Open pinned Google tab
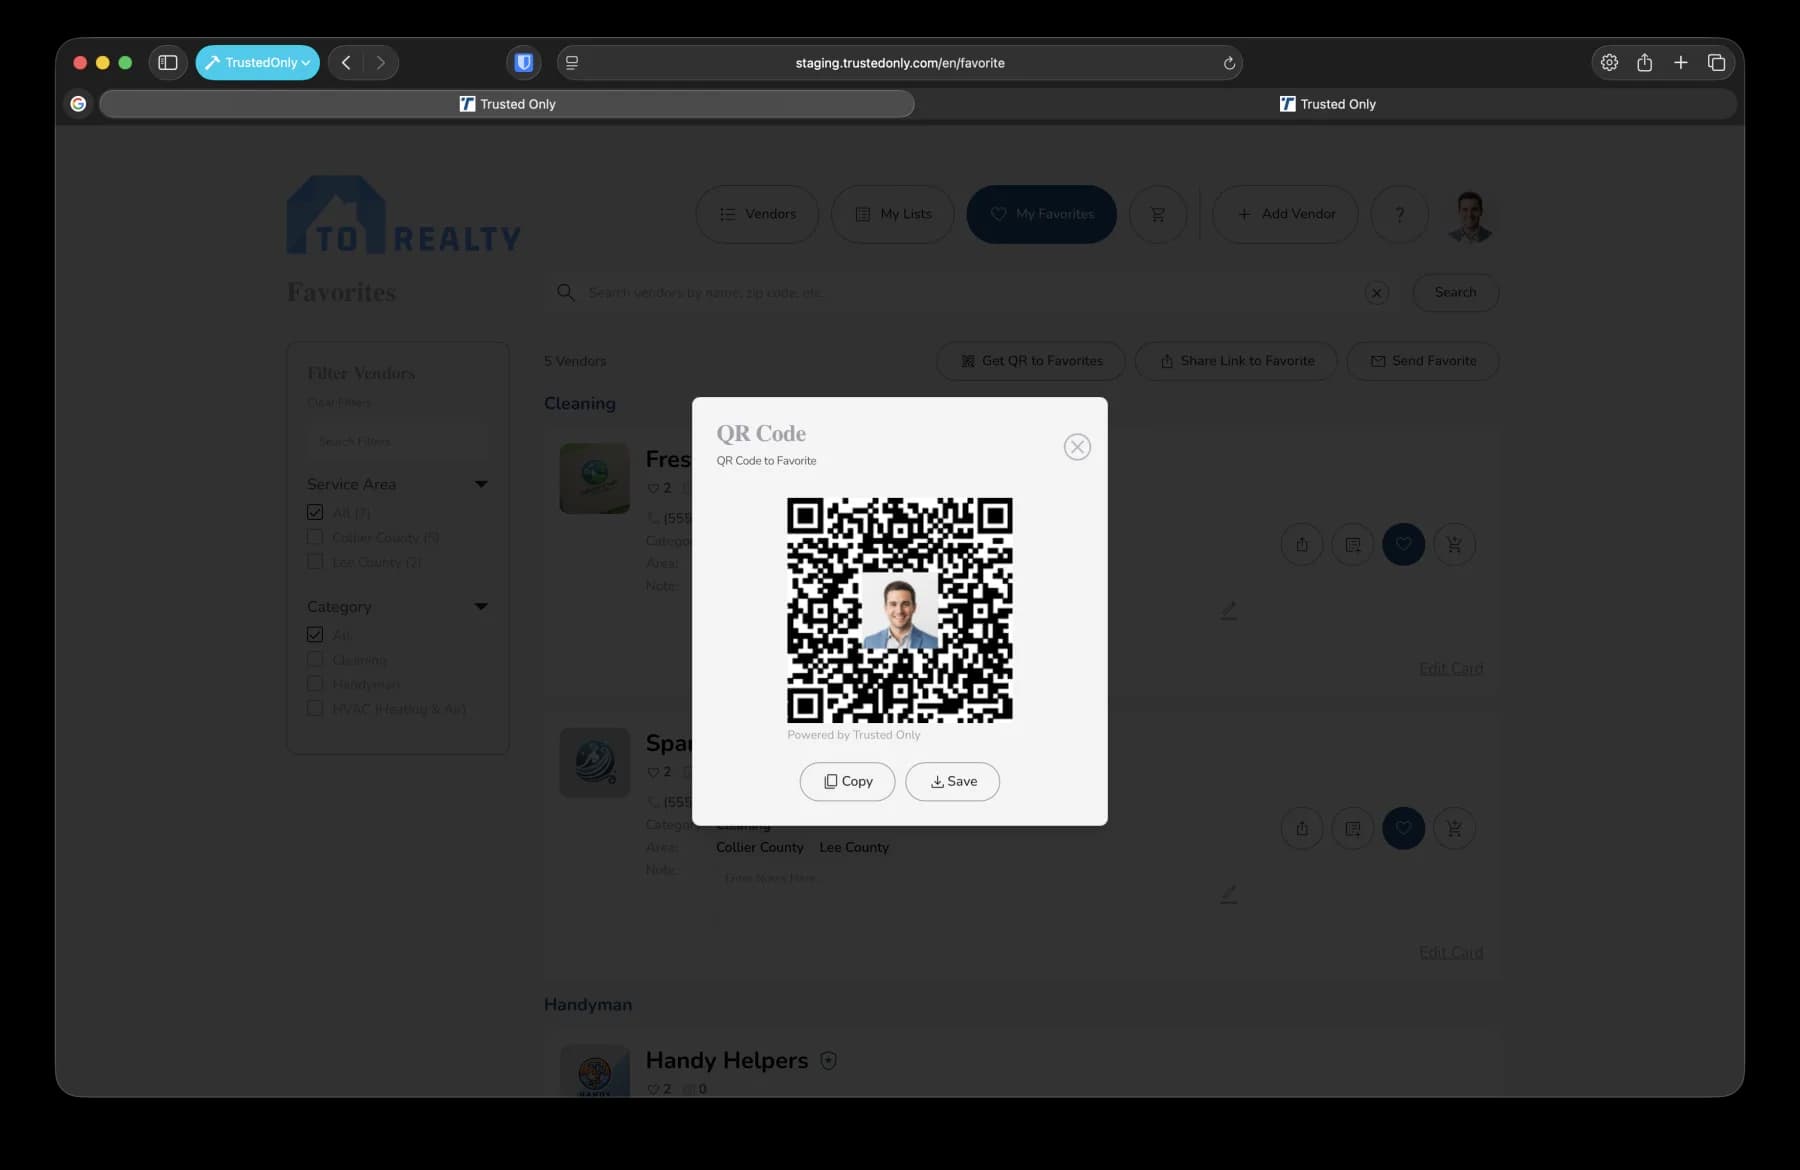 (78, 104)
